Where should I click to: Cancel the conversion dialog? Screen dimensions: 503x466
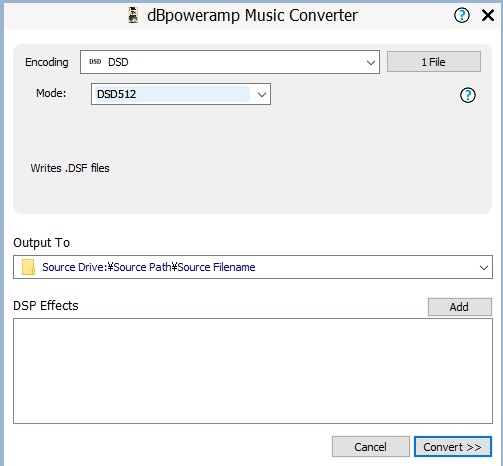coord(371,447)
